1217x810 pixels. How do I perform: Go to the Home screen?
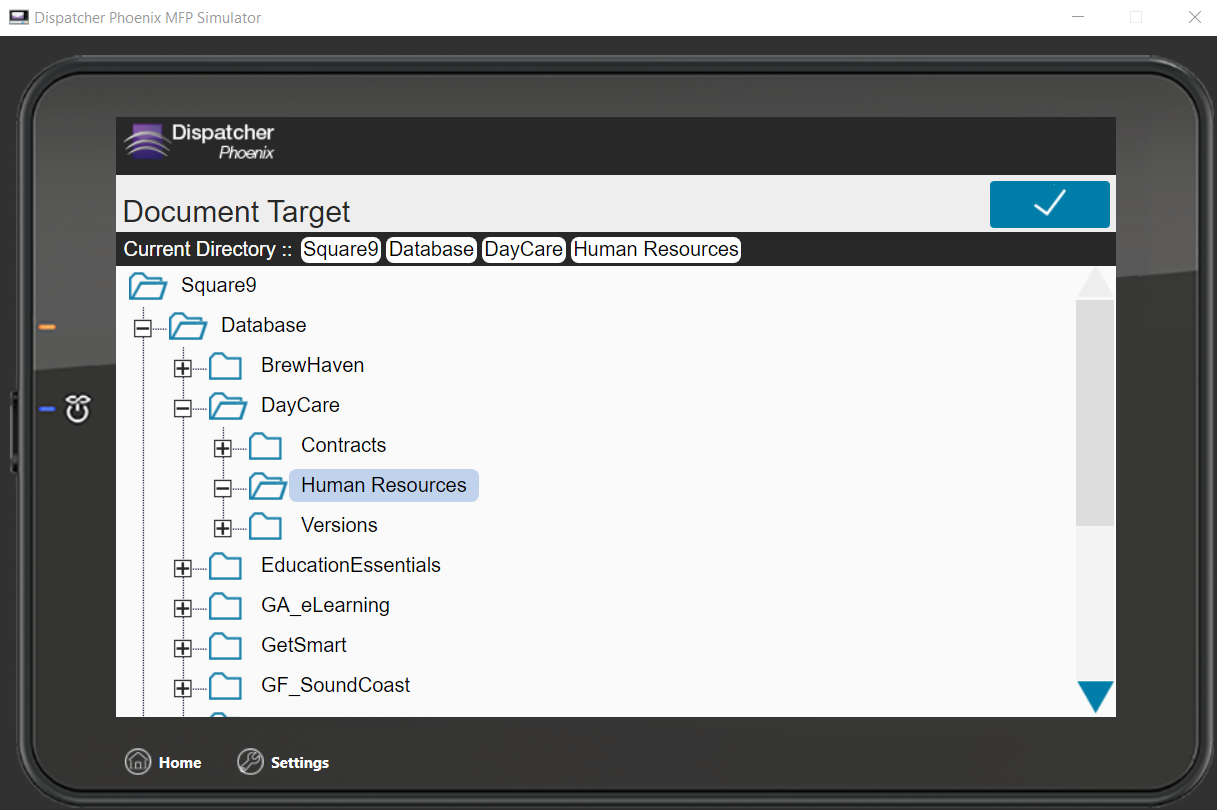pos(163,762)
